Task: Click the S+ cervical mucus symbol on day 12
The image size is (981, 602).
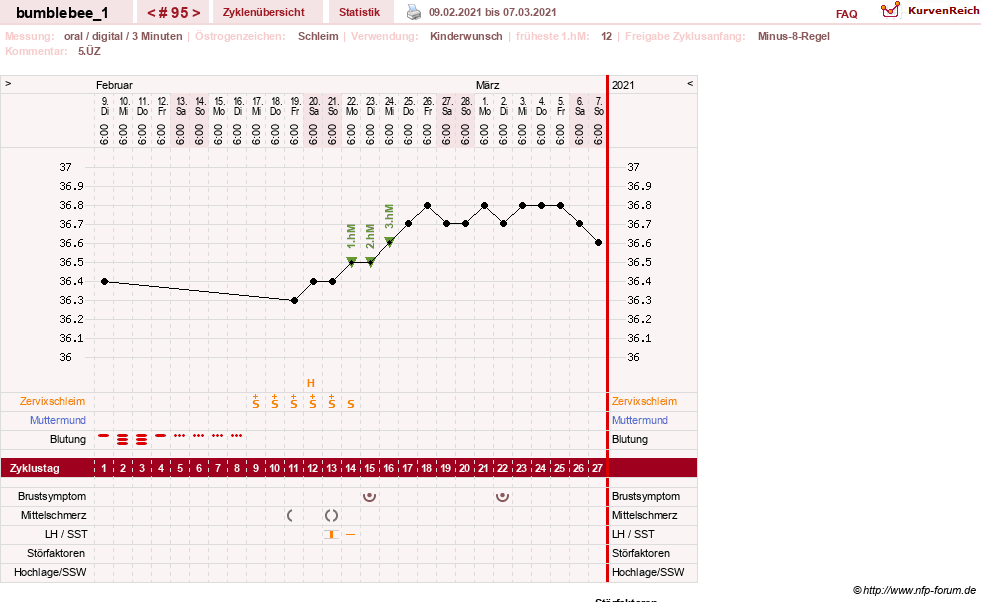Action: [313, 402]
